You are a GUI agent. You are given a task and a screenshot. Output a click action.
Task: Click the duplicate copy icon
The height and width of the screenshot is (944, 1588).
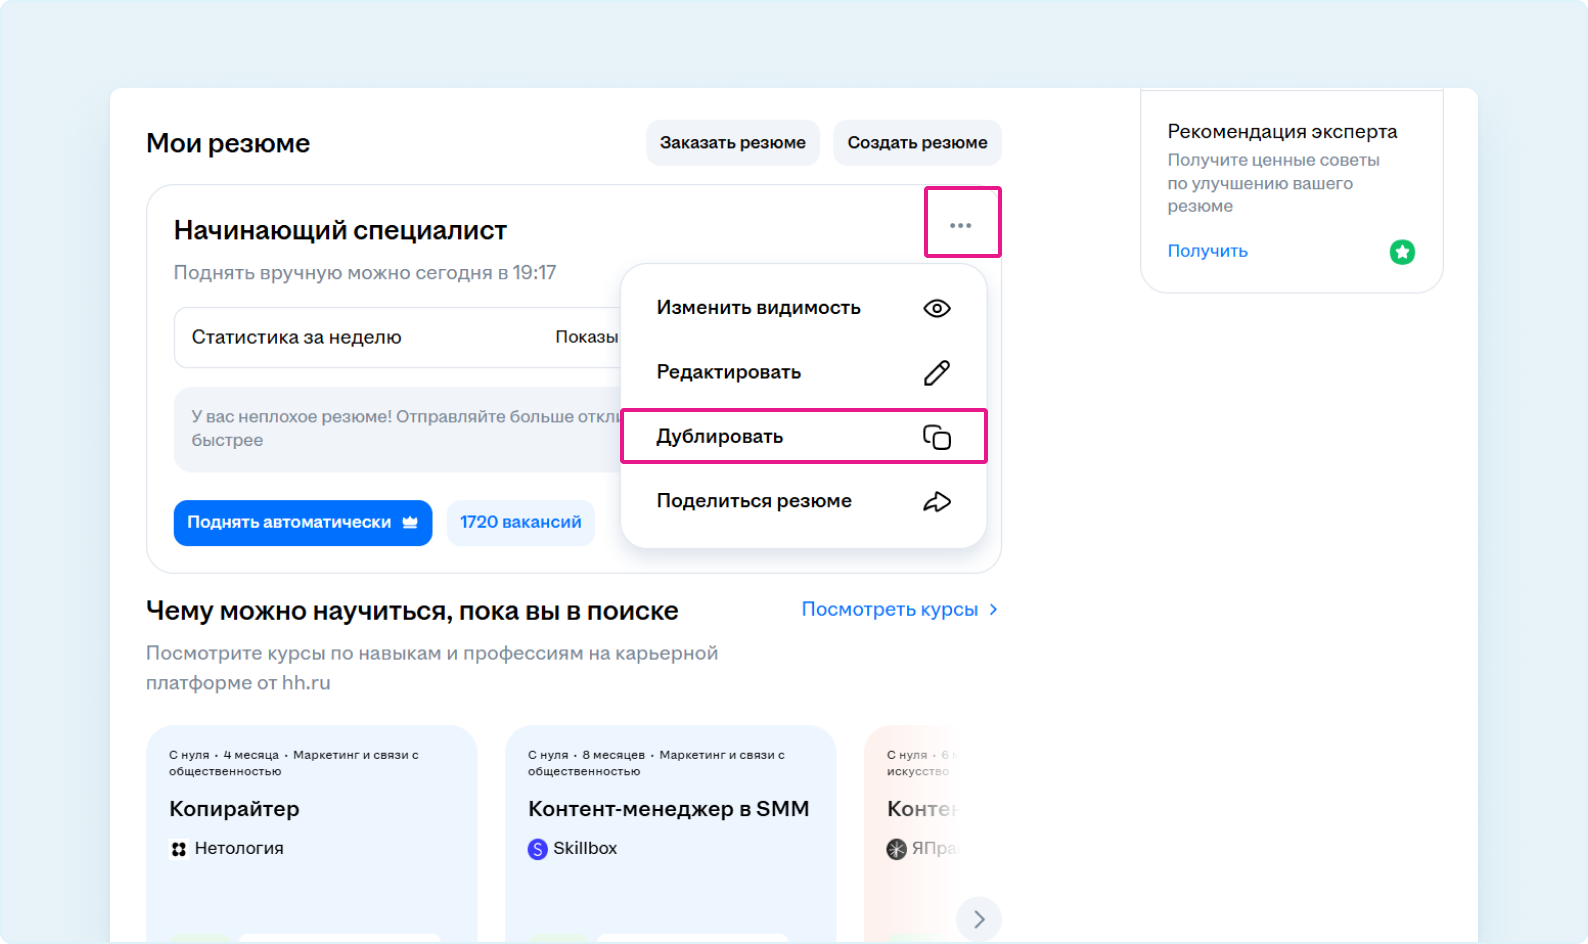click(x=936, y=437)
